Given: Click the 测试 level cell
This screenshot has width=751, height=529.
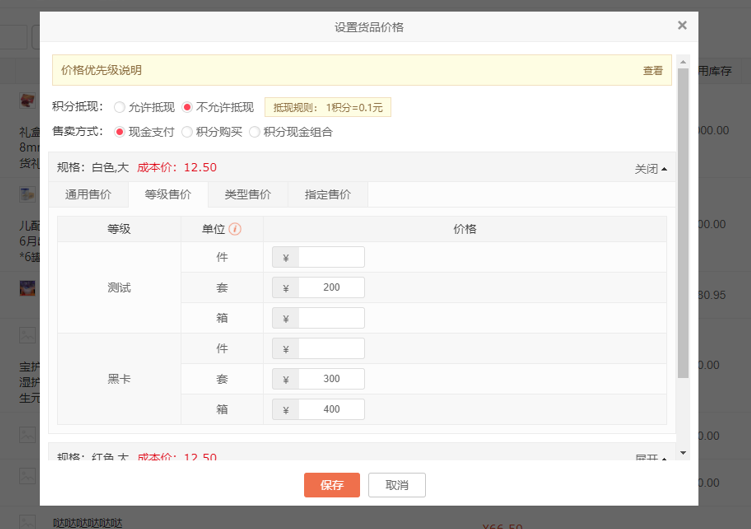Looking at the screenshot, I should 119,288.
